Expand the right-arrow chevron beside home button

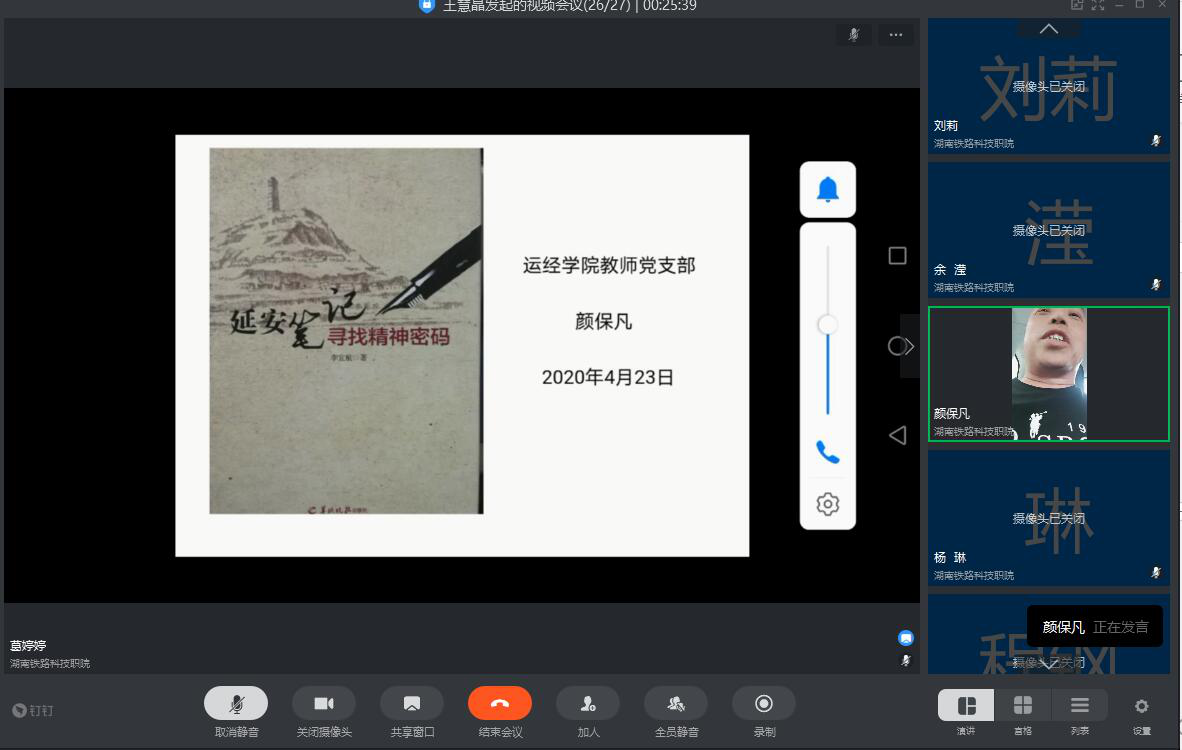910,346
